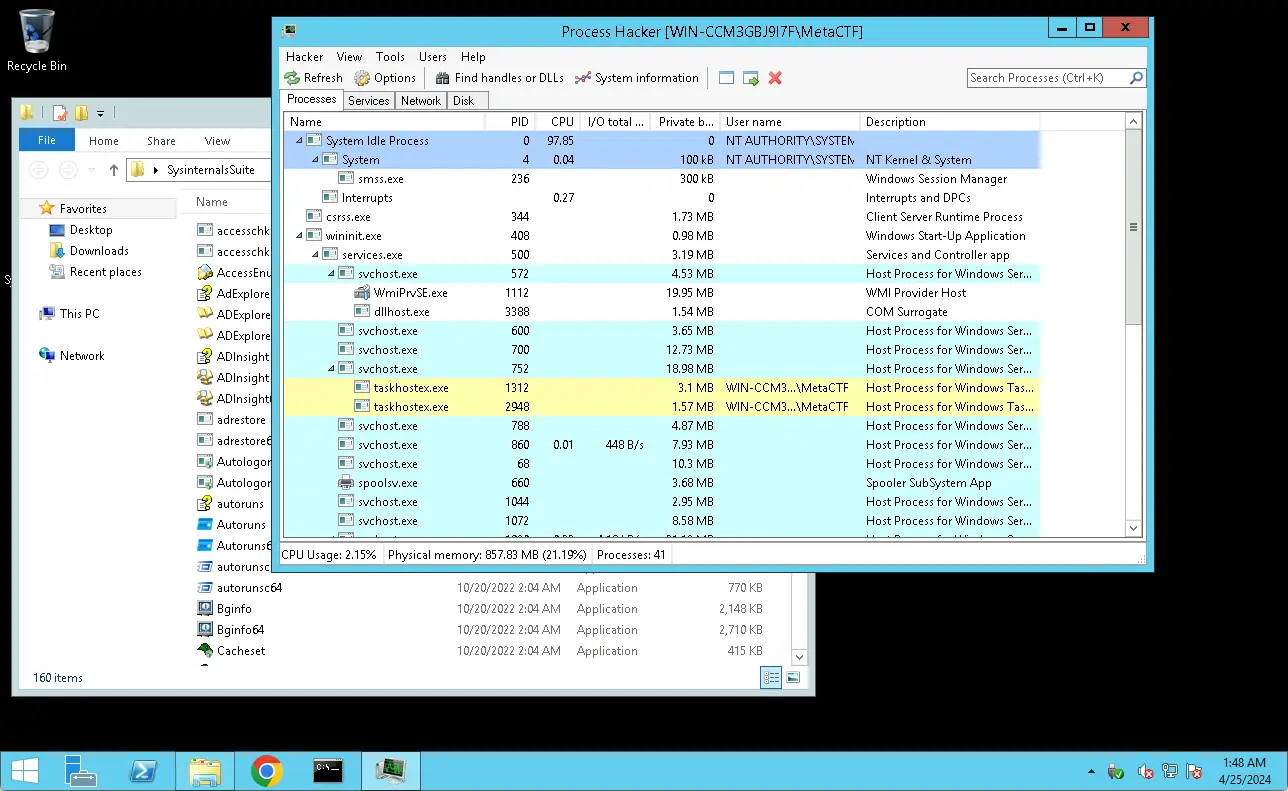The height and width of the screenshot is (791, 1288).
Task: Select the dllhost.exe process row
Action: coord(661,312)
